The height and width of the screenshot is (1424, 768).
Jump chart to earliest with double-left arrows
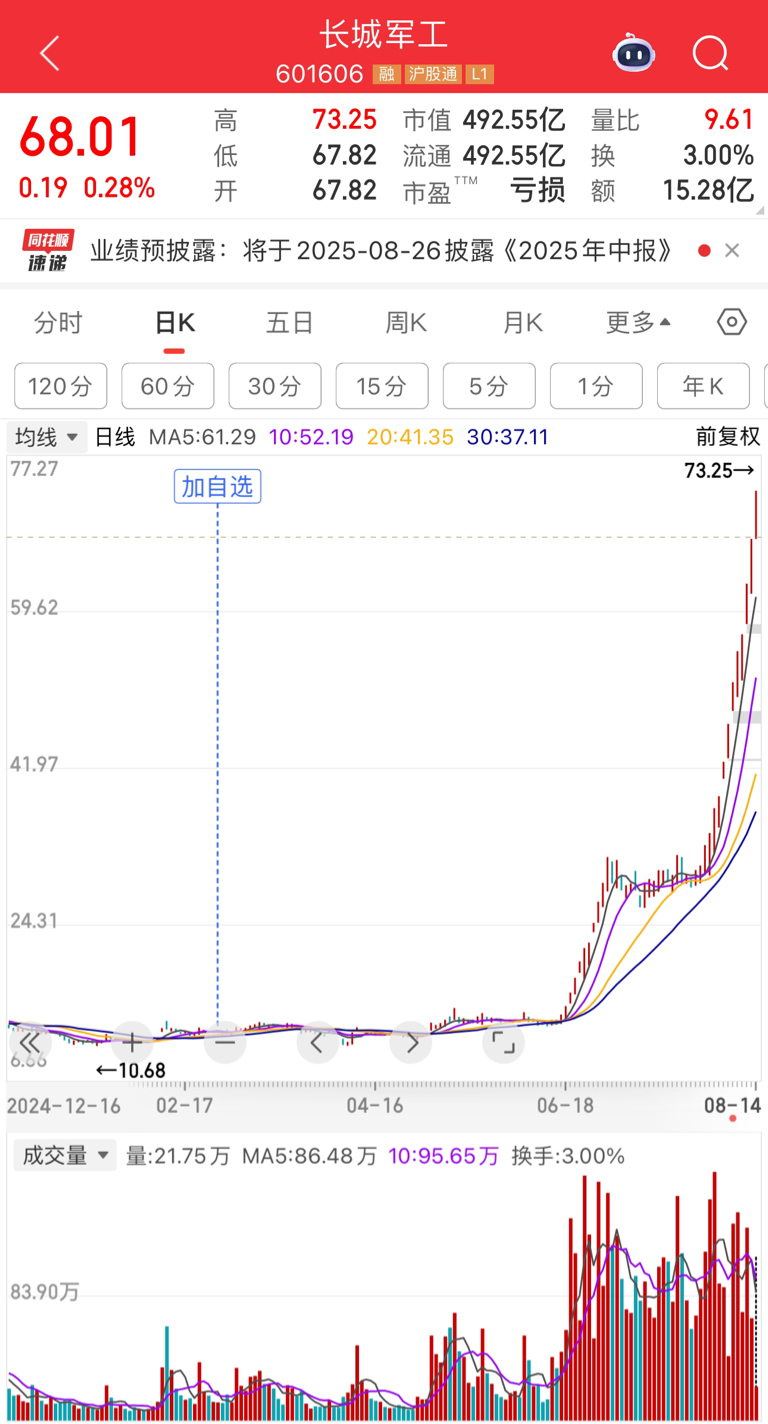30,1043
